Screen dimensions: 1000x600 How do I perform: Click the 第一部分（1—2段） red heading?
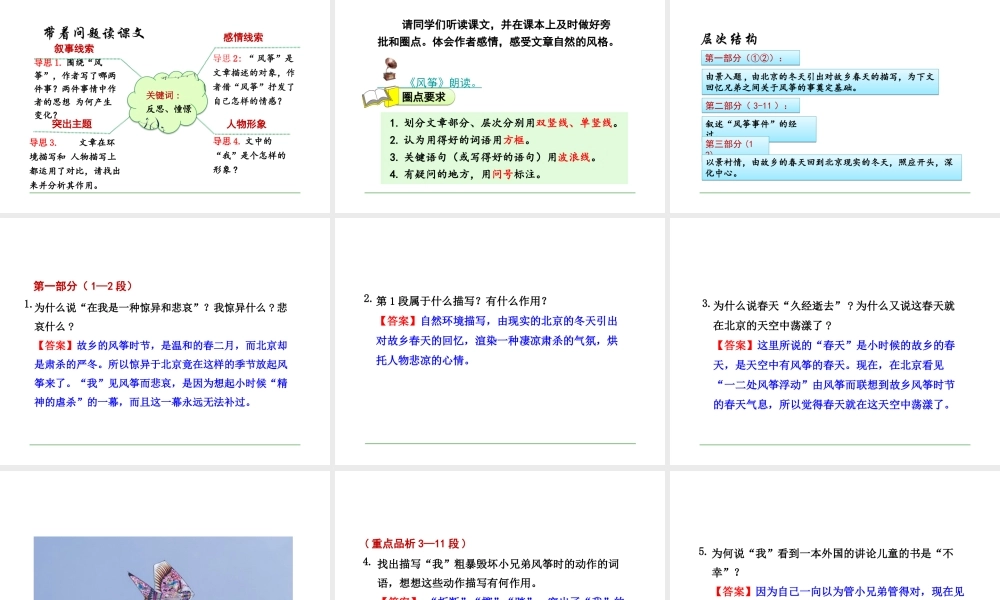point(83,286)
